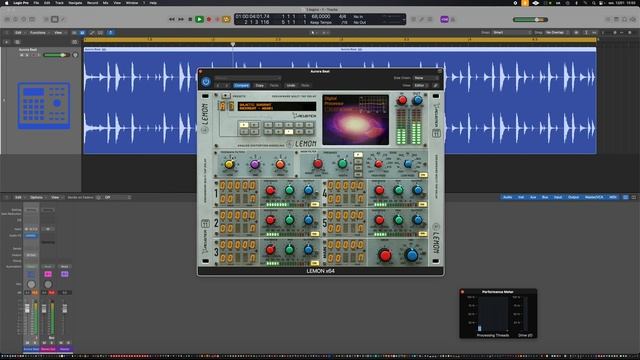
Task: Open the Edit menu in menu bar
Action: pos(47,3)
